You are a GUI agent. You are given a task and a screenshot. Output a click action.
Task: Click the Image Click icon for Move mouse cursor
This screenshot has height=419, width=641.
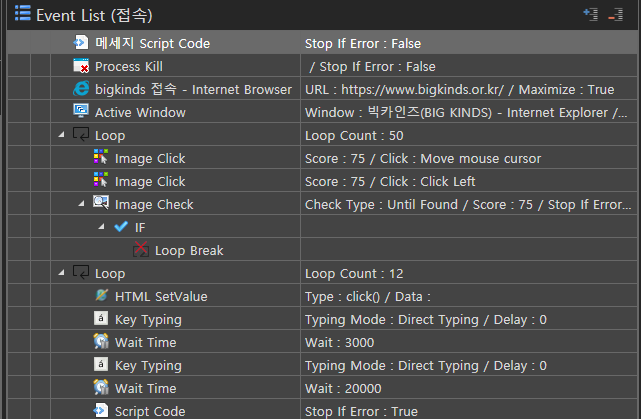[101, 157]
